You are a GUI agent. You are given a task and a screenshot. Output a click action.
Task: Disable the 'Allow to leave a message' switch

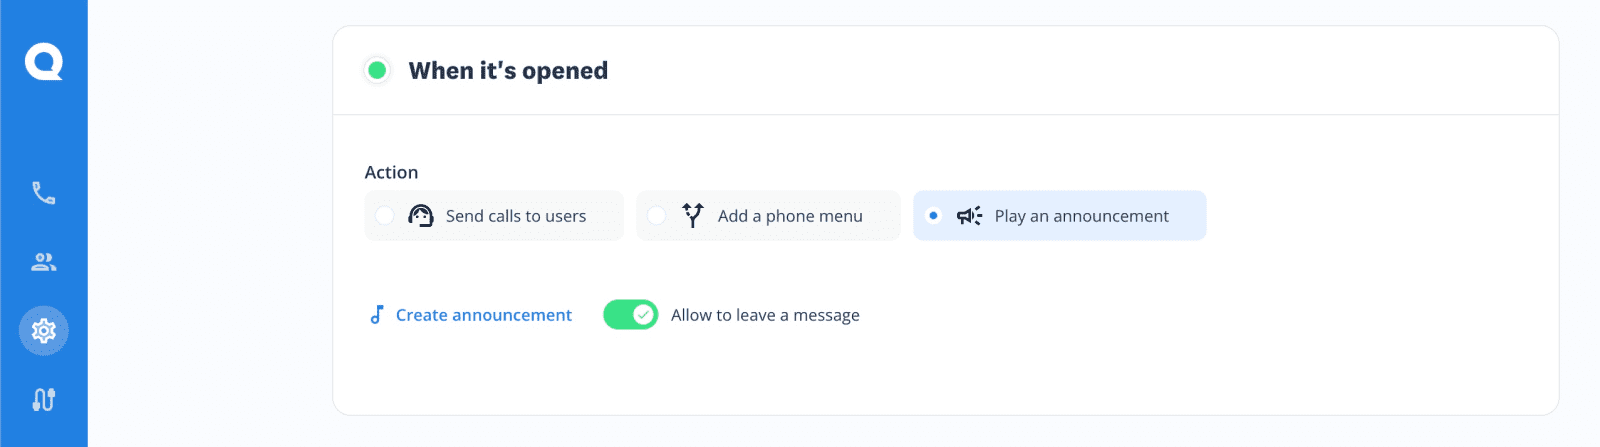tap(631, 315)
